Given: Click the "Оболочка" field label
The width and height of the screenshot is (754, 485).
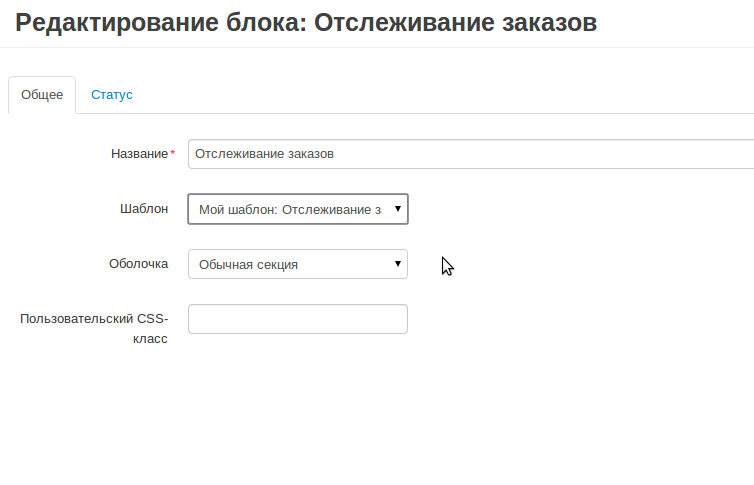Looking at the screenshot, I should (138, 264).
